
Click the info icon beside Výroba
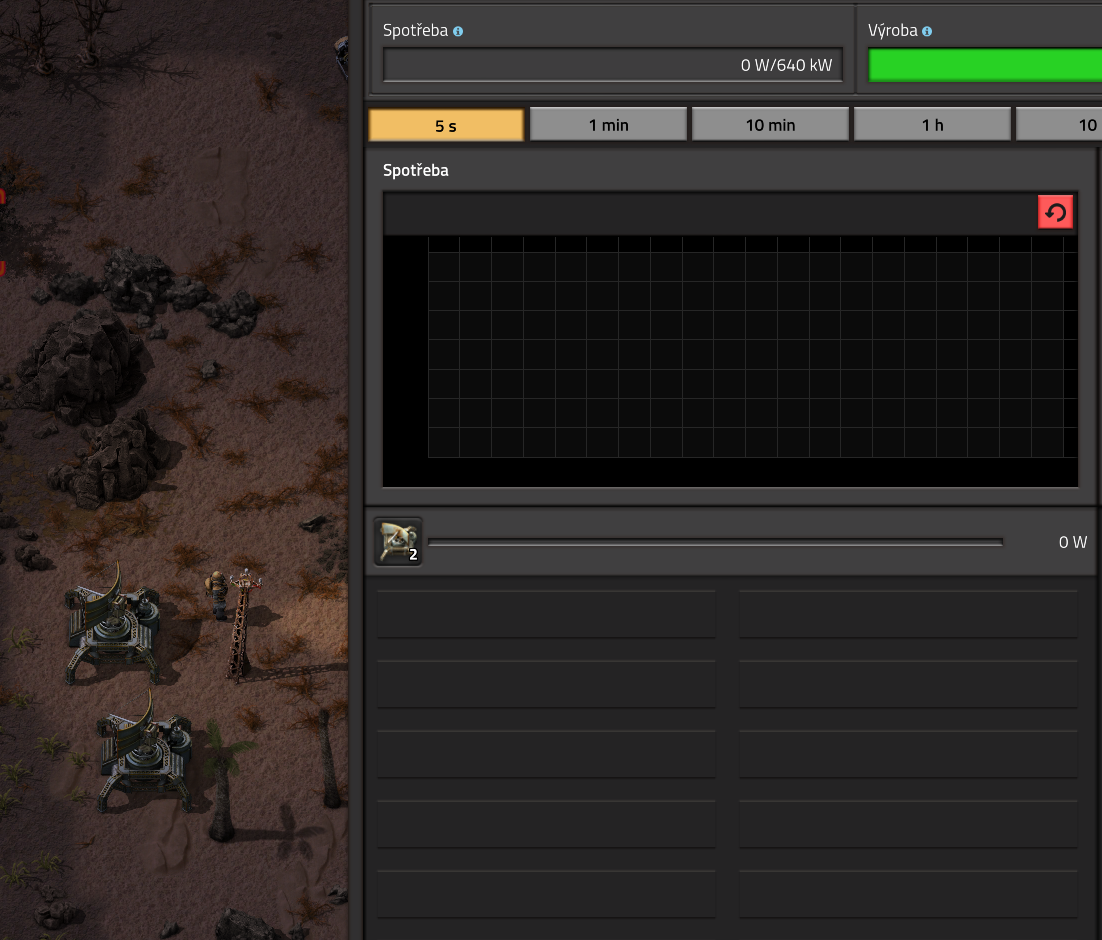[x=927, y=31]
